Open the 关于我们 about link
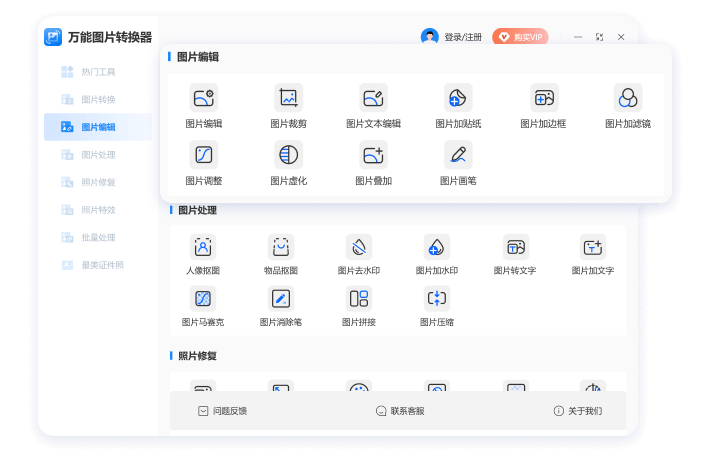Screen dimensions: 706x469 pos(578,411)
